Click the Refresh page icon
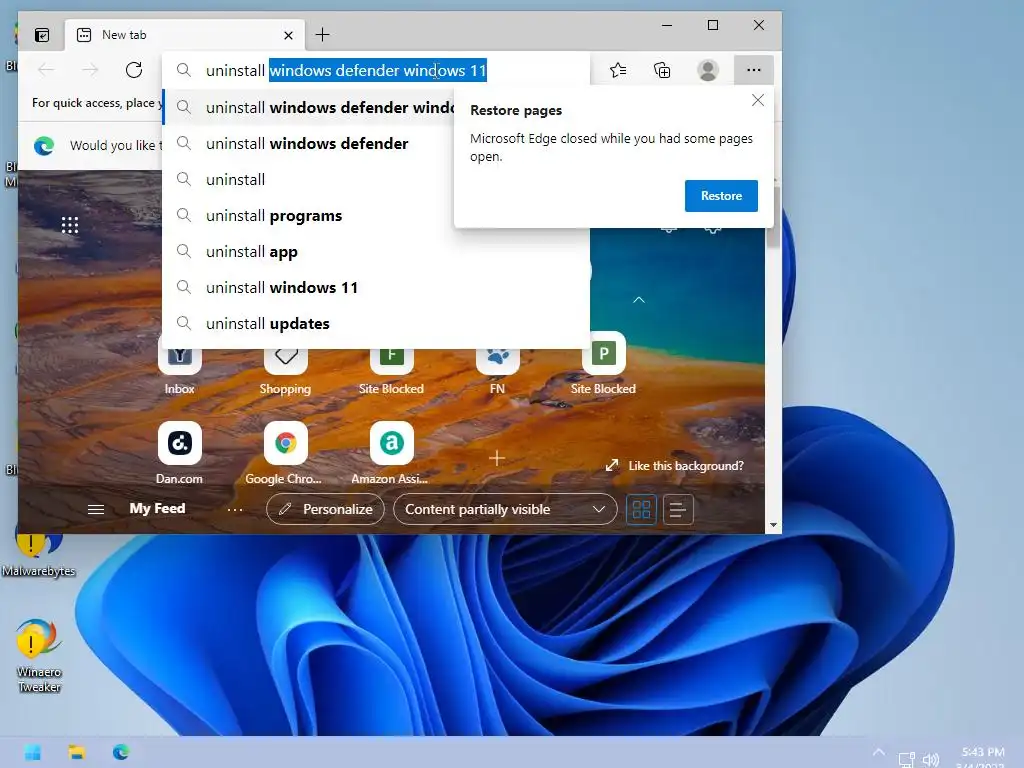Screen dimensions: 1024x768 [134, 70]
